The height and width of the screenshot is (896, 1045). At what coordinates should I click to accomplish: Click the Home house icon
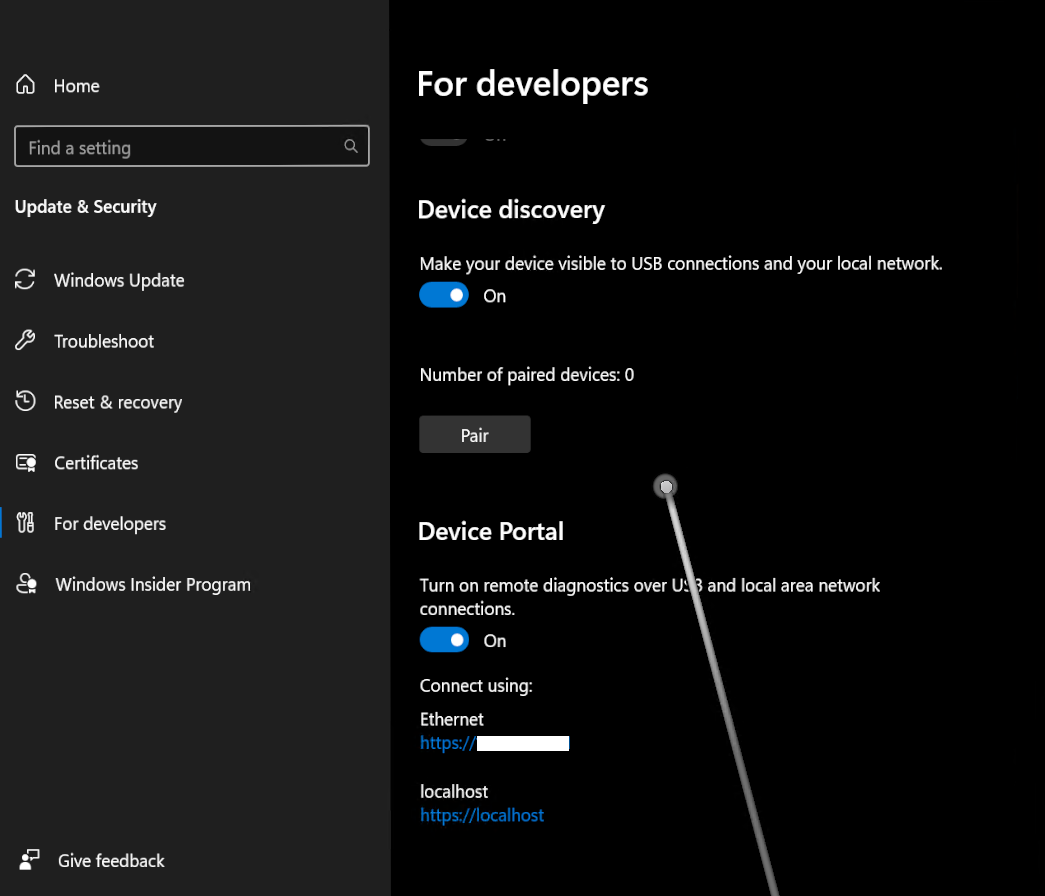click(x=25, y=85)
